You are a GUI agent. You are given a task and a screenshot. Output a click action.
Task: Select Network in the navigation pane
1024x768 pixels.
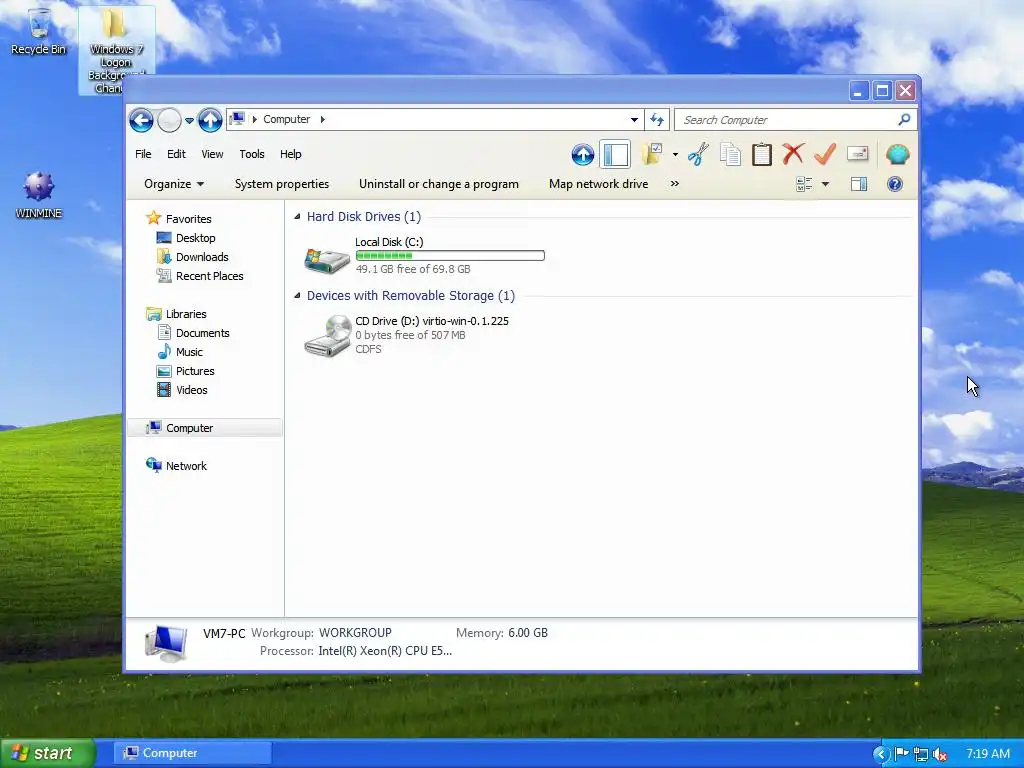186,466
